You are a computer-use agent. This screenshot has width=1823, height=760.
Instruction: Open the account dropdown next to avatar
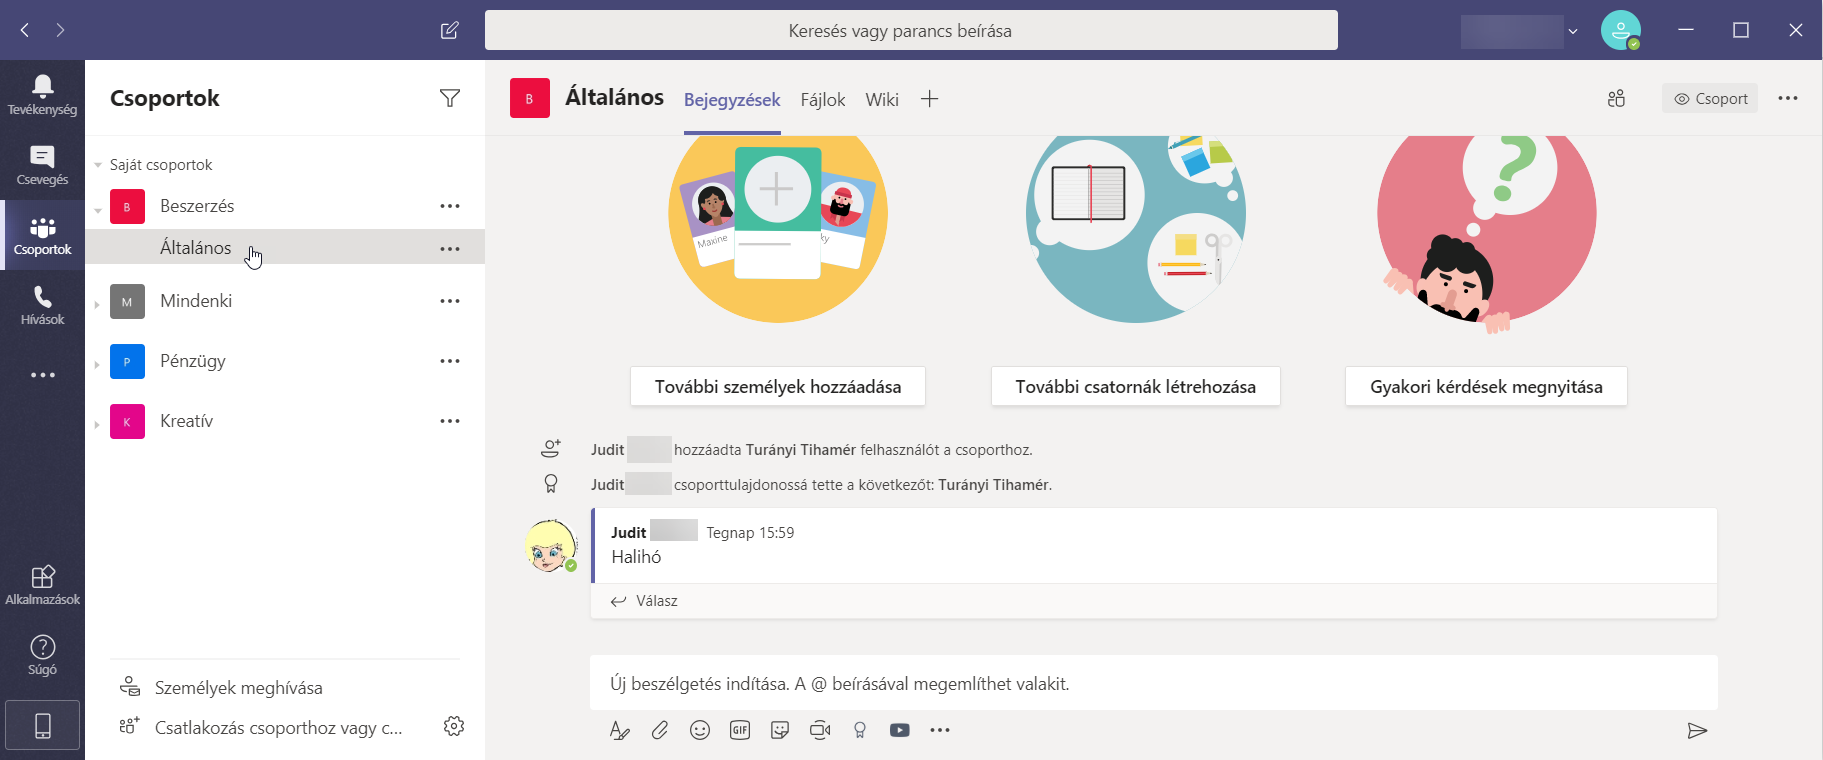[x=1573, y=31]
